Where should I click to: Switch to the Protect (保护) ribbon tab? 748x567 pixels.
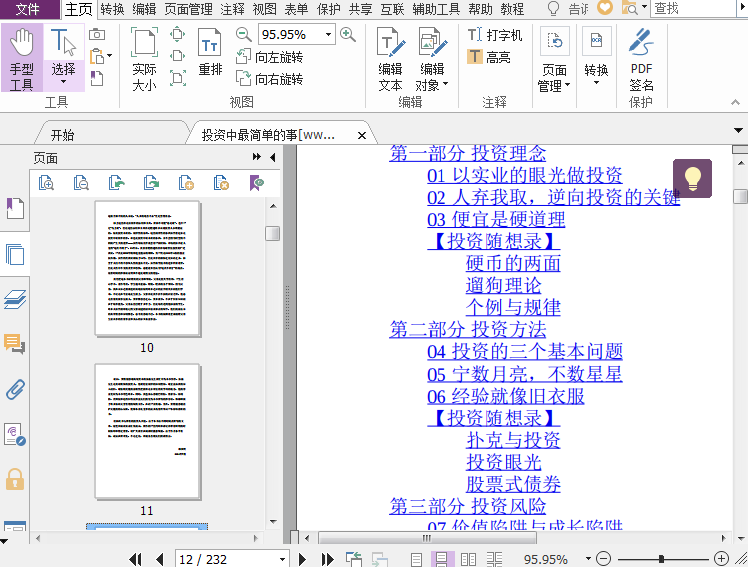click(328, 9)
